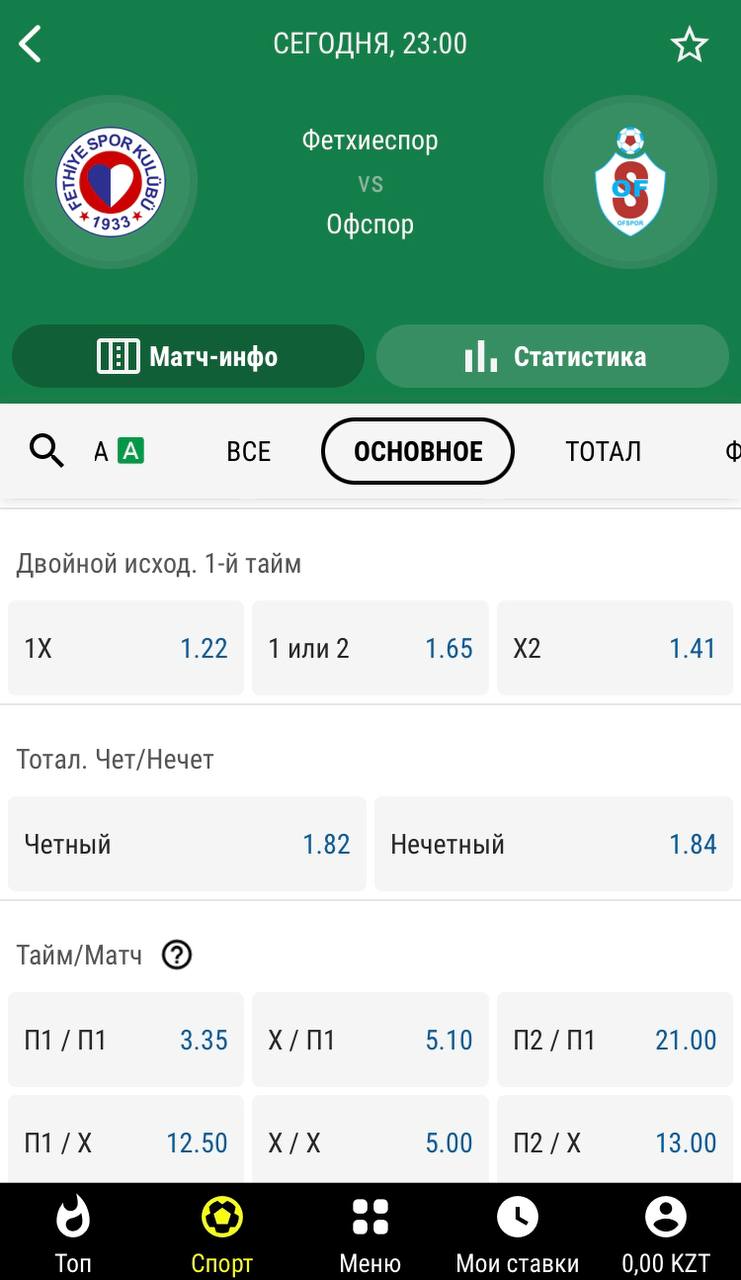Select the ОСНОВНОЕ markets tab
Screen dimensions: 741x1280
418,452
